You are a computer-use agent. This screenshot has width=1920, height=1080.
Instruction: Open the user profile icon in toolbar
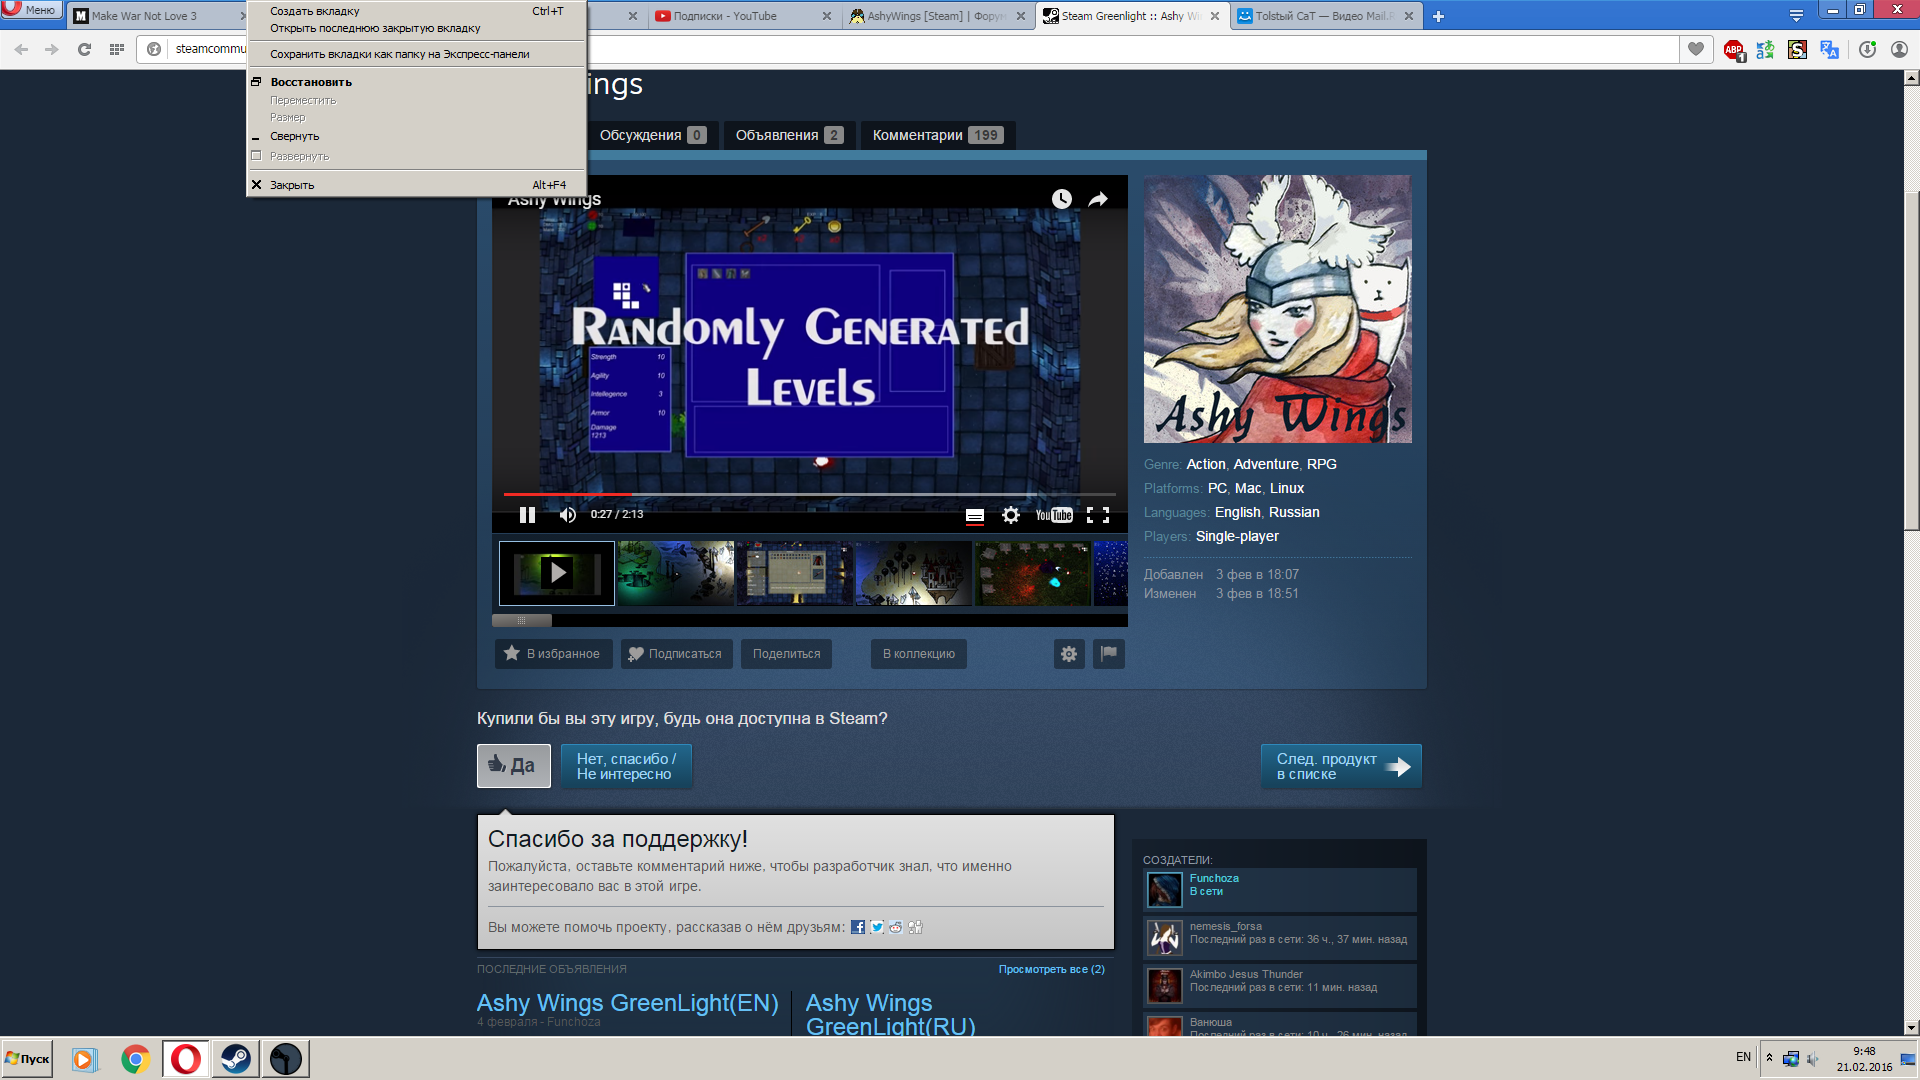(x=1899, y=50)
